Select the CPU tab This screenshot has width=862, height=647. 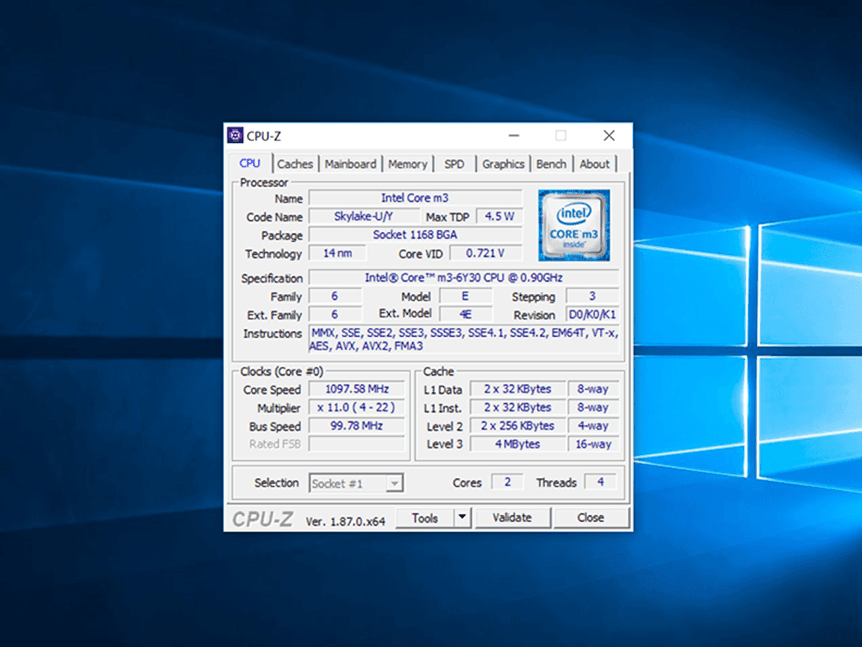click(250, 163)
